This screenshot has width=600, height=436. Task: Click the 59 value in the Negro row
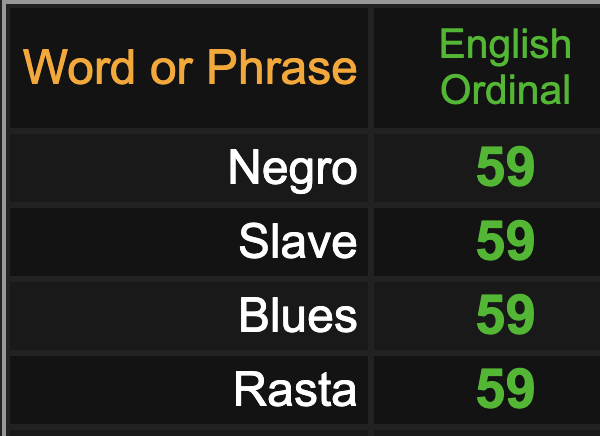point(505,167)
